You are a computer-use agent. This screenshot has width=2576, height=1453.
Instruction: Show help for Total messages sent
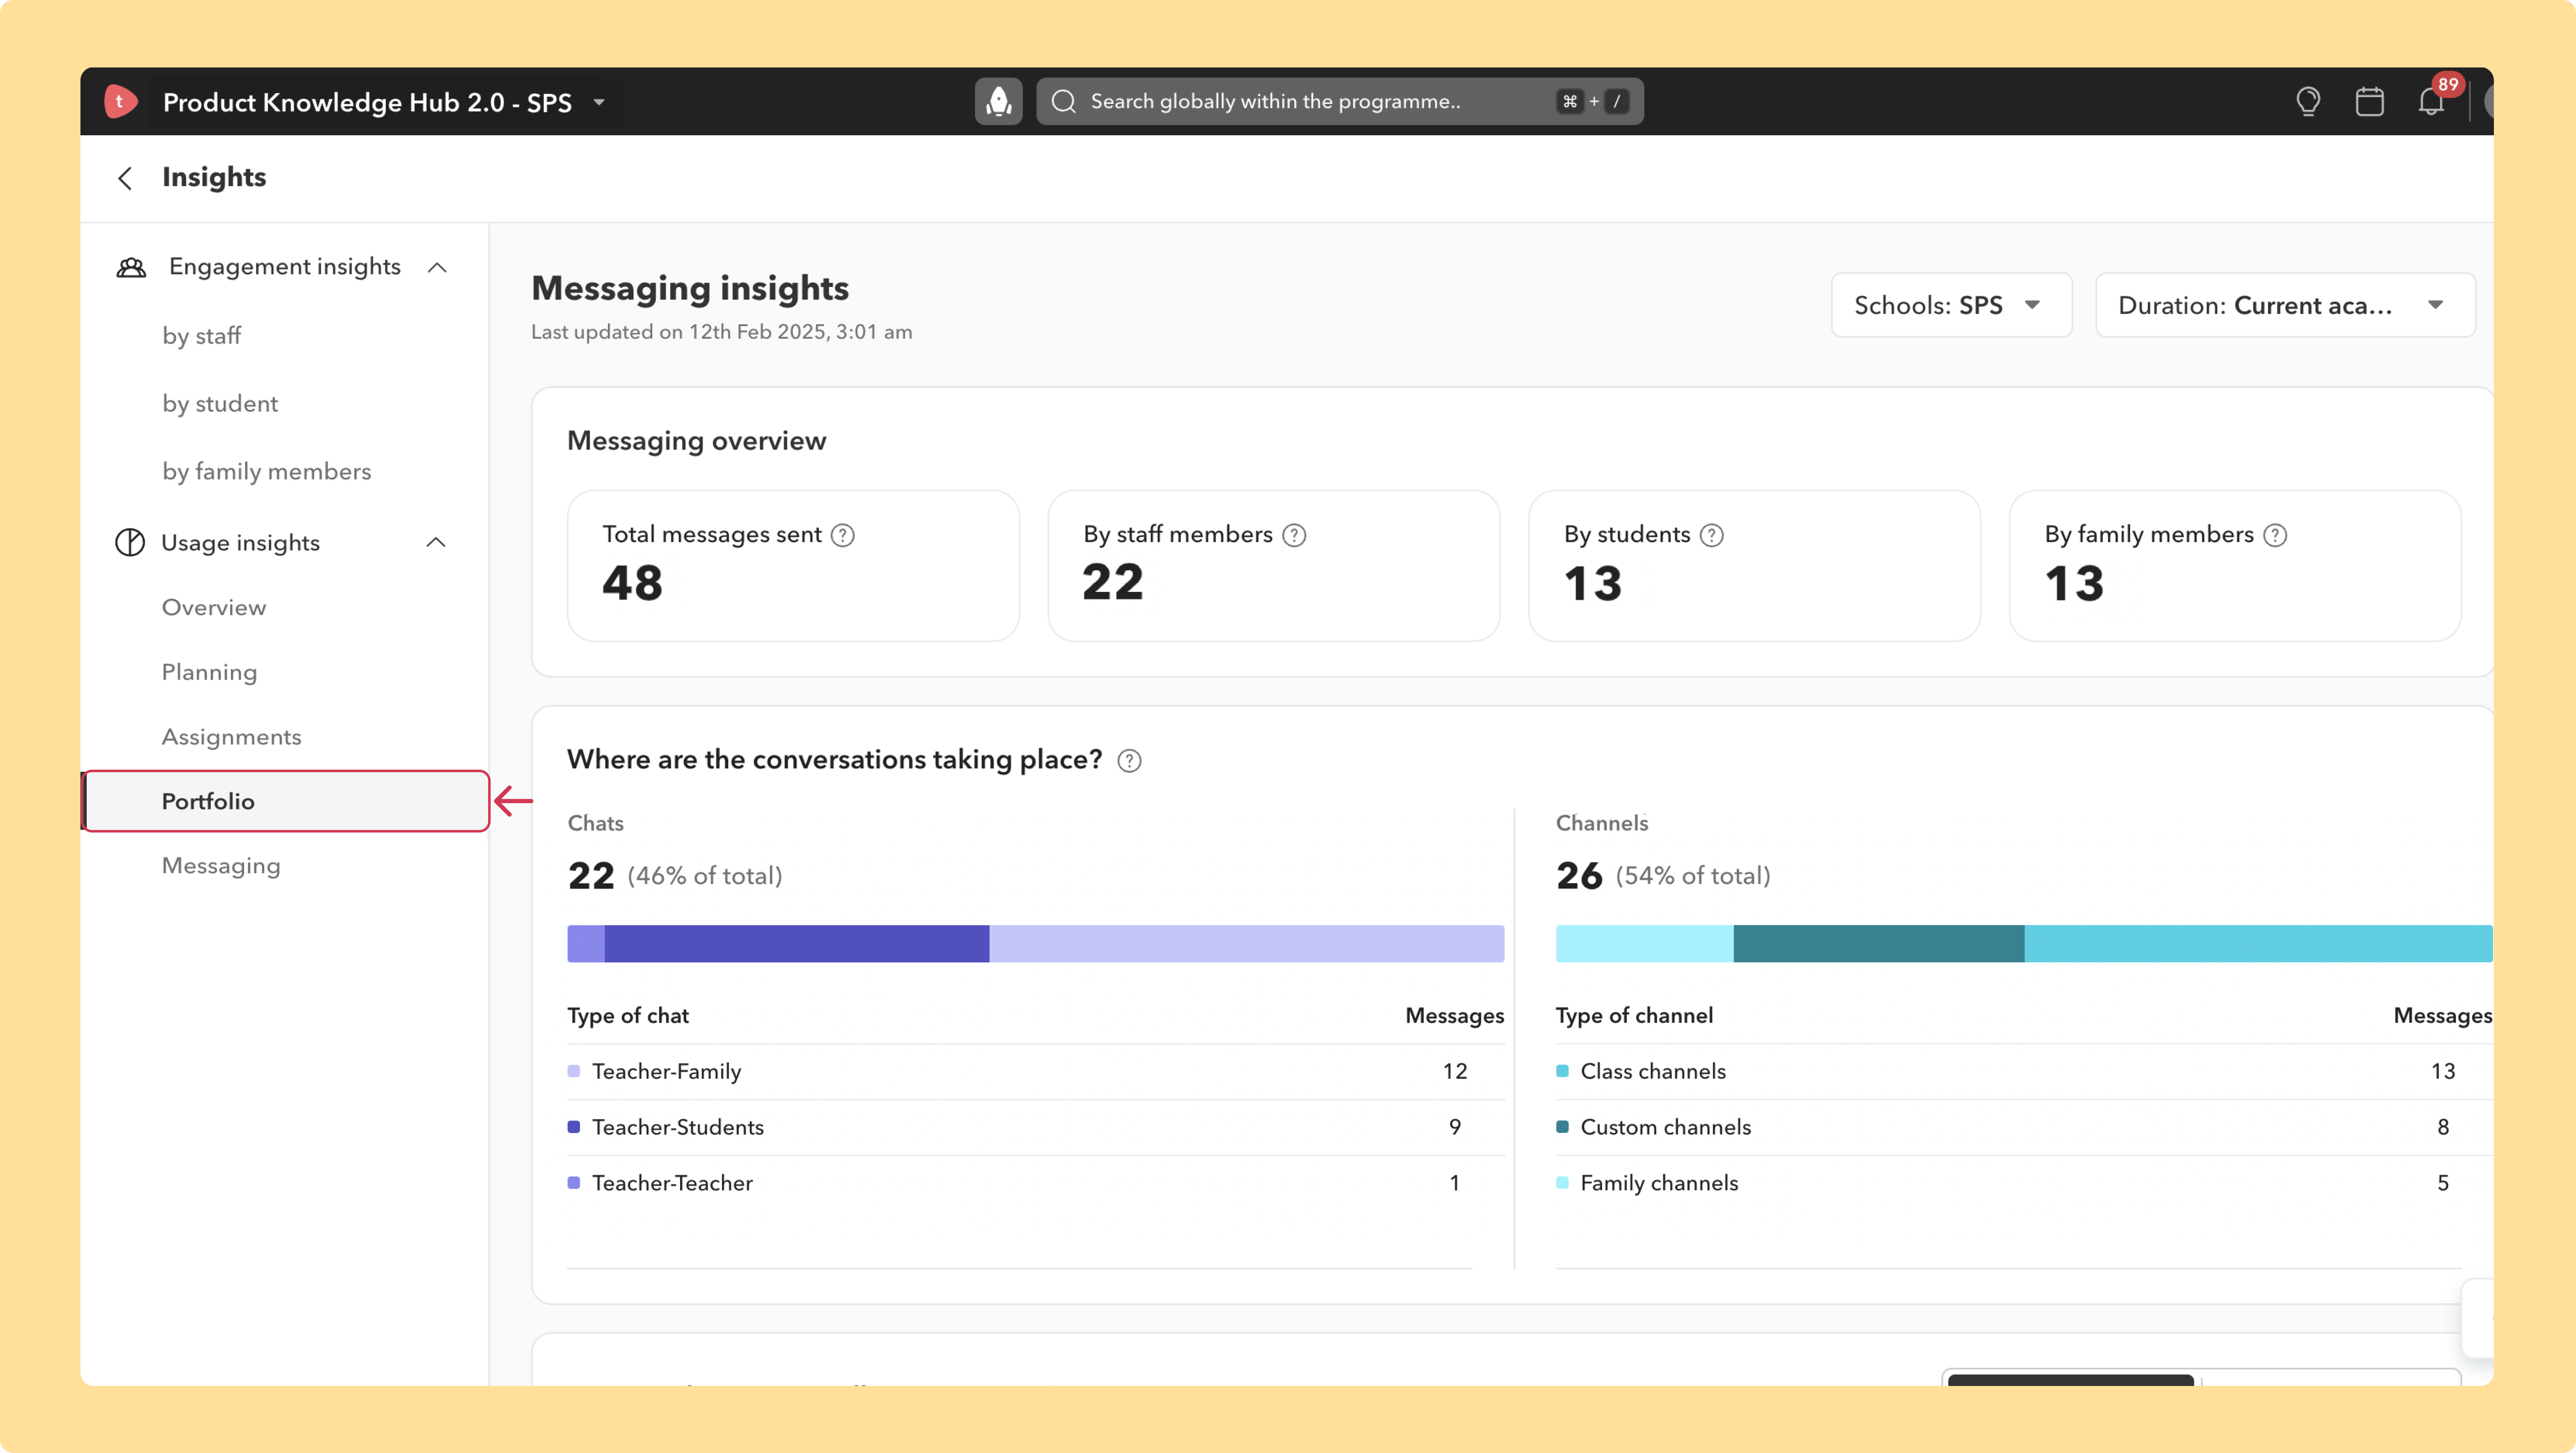[x=843, y=535]
